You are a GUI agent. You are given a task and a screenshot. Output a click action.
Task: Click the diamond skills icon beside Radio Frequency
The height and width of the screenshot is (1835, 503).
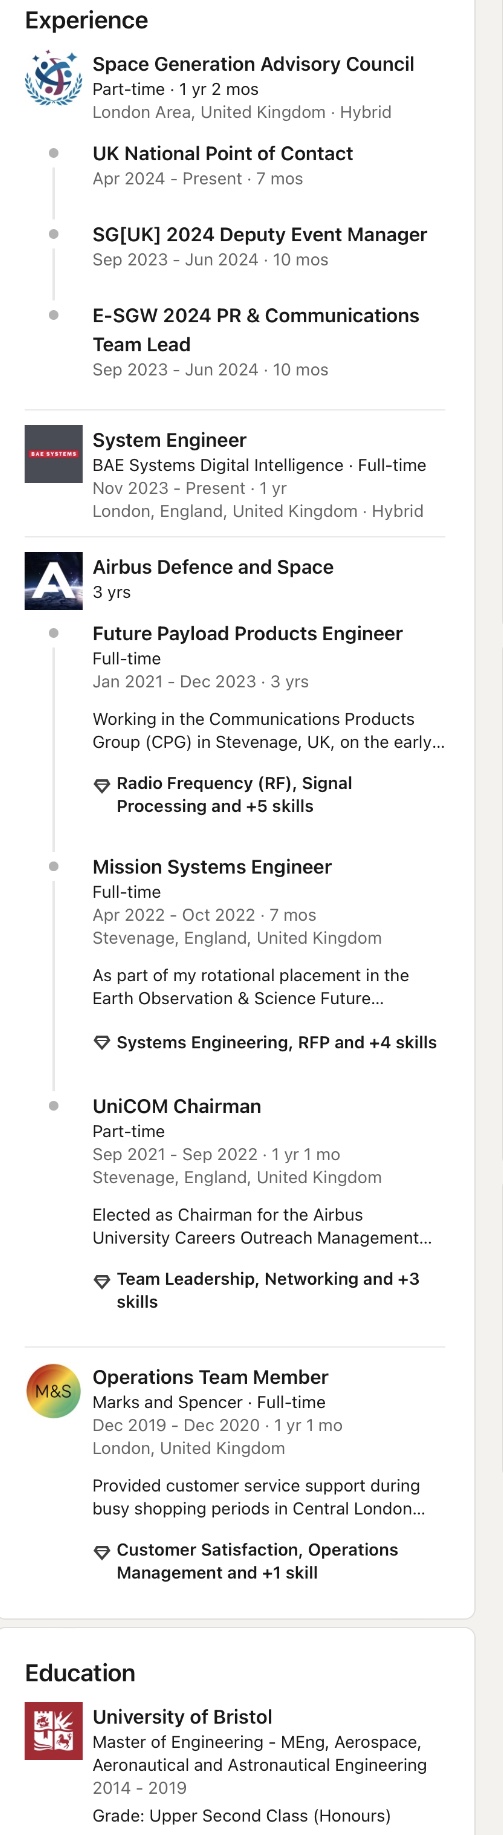tap(101, 785)
